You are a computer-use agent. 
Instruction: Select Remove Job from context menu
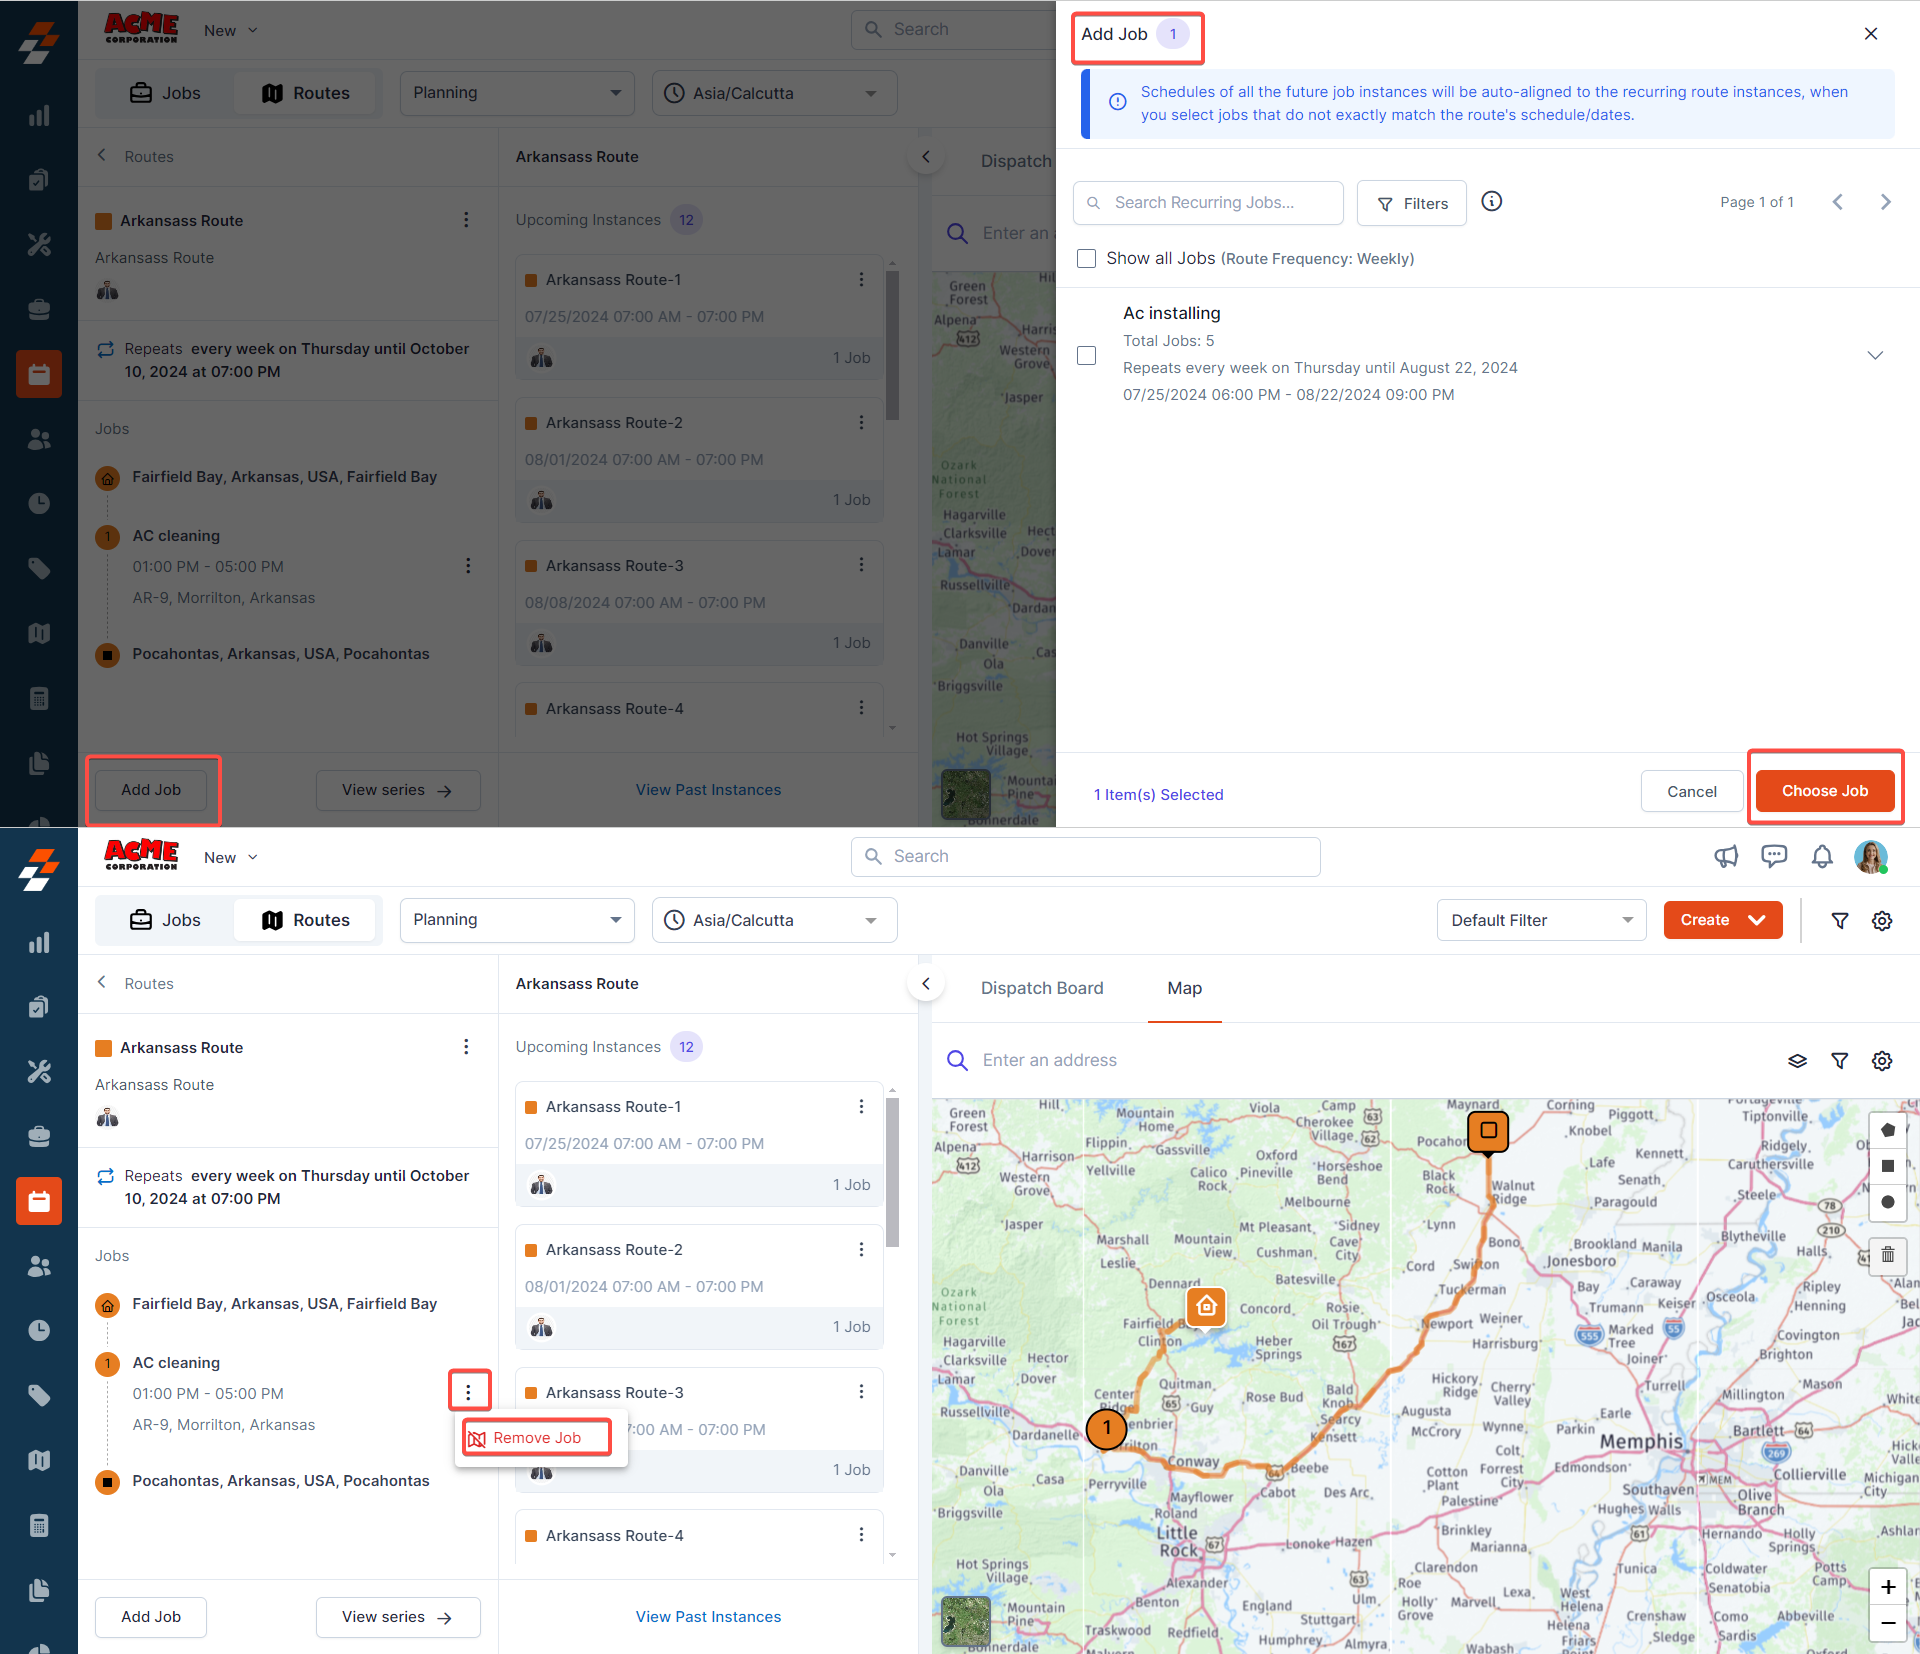537,1438
